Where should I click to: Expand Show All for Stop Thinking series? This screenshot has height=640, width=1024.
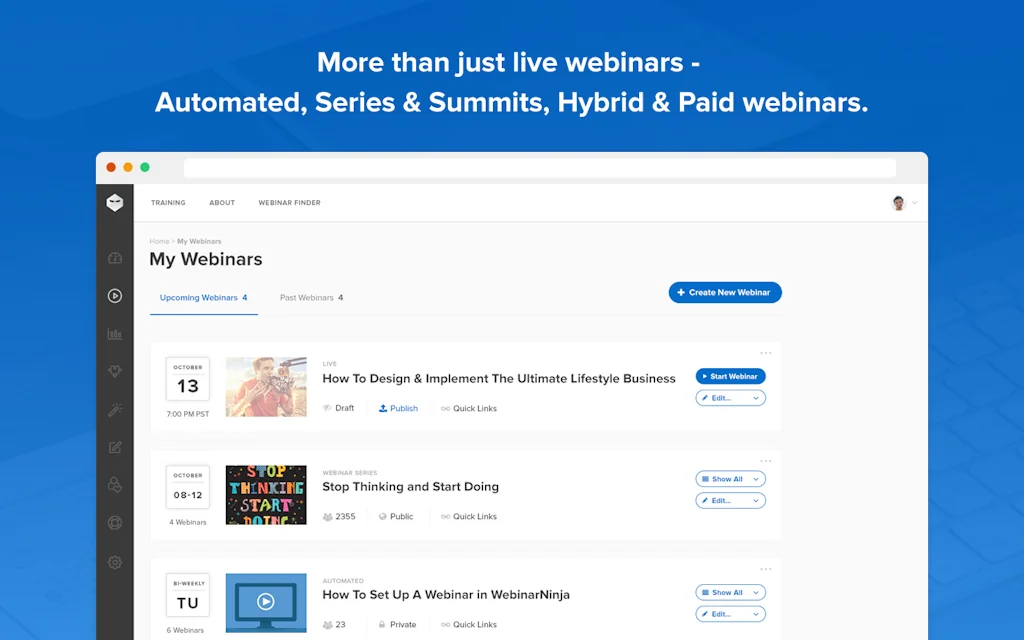(730, 478)
